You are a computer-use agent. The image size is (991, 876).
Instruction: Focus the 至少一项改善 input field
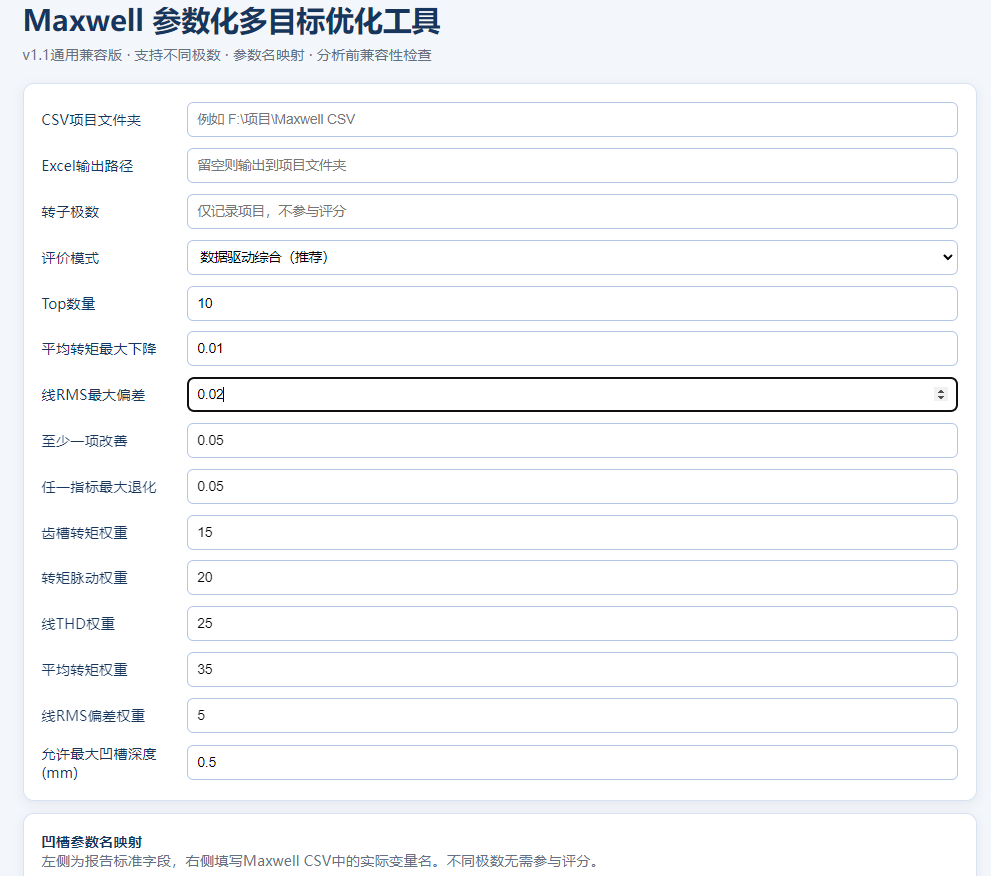click(x=572, y=441)
